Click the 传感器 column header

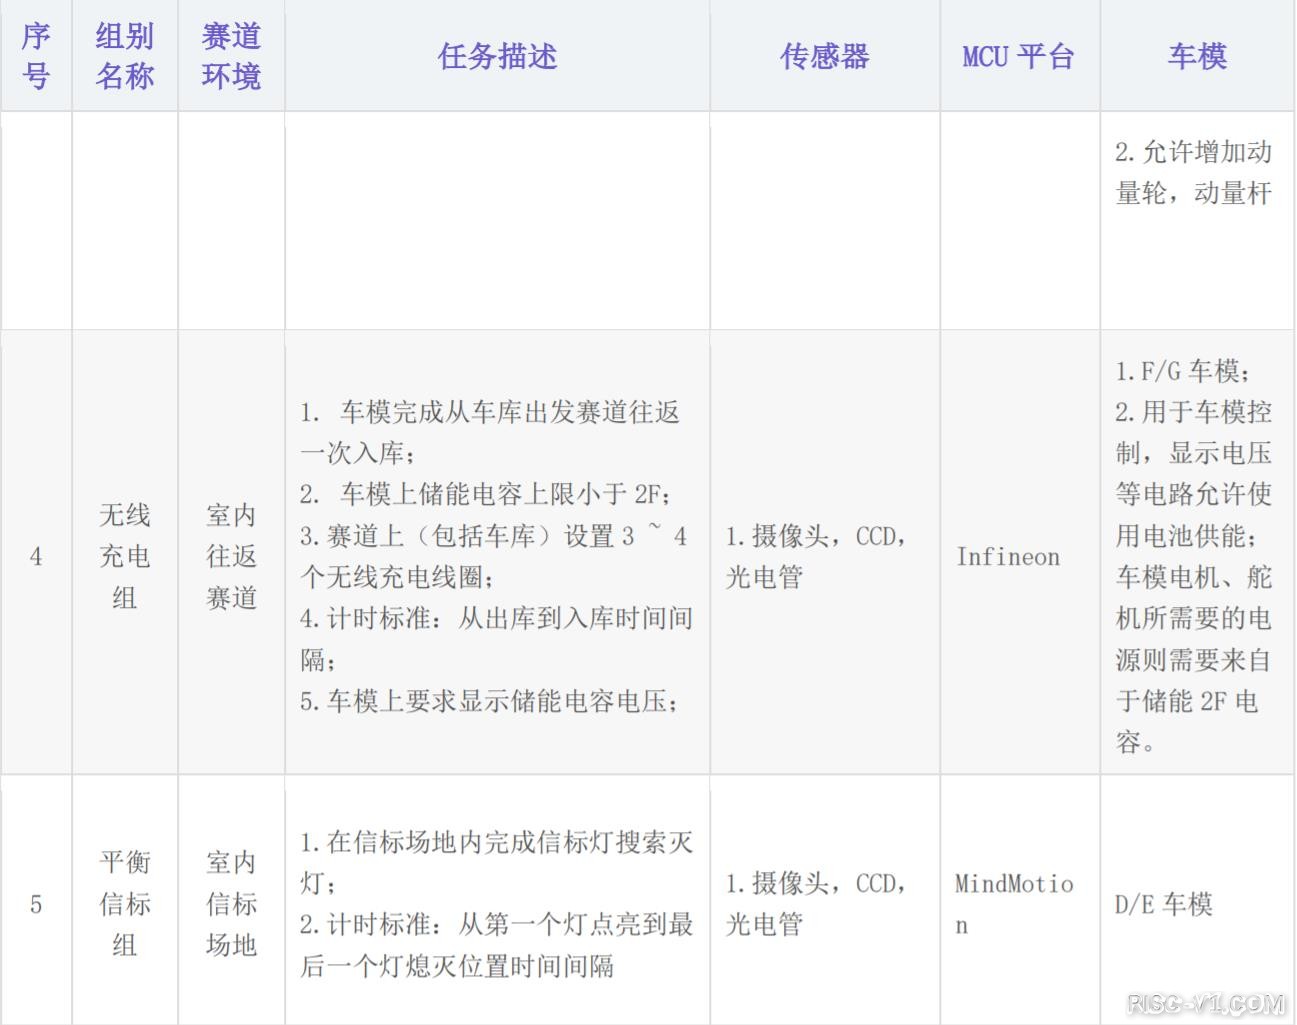824,56
